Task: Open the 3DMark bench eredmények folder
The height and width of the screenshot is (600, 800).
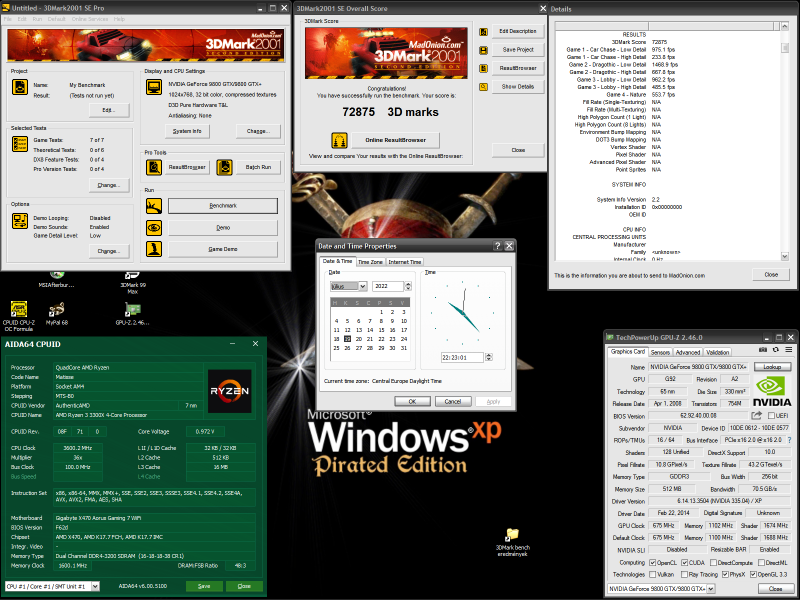Action: [512, 542]
